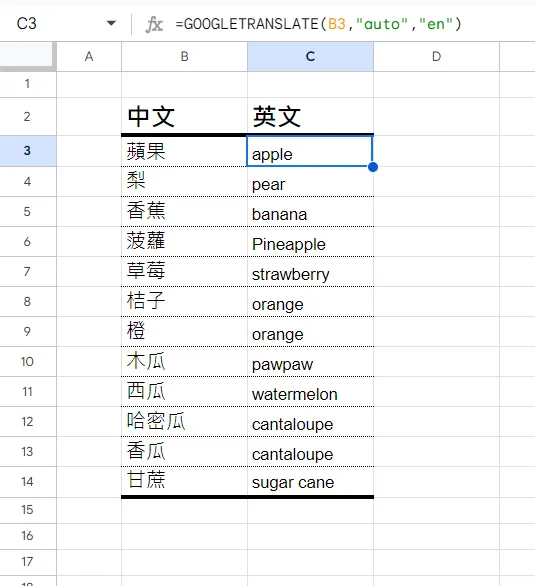The image size is (535, 586).
Task: Select row 4 header
Action: coord(28,182)
